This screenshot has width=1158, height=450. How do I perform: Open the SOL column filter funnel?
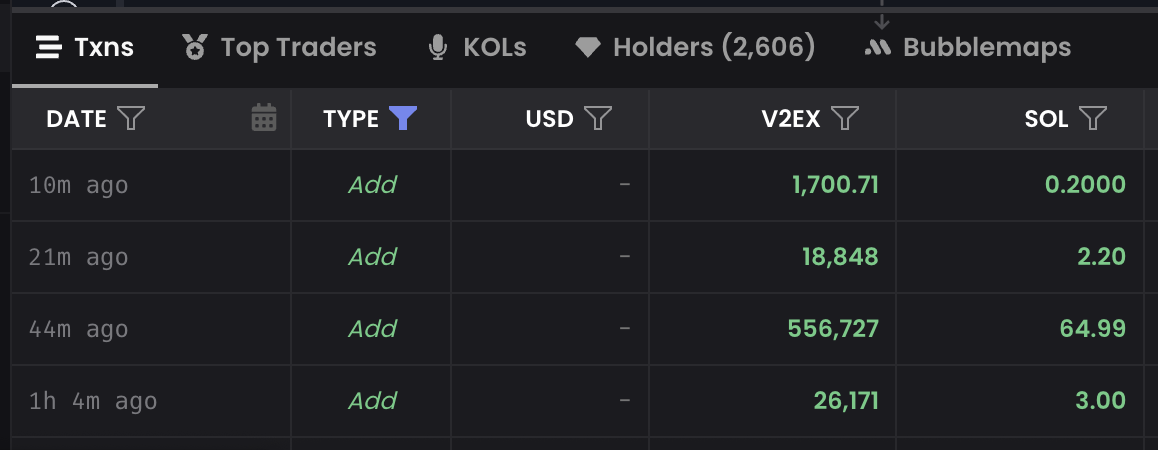(x=1093, y=118)
